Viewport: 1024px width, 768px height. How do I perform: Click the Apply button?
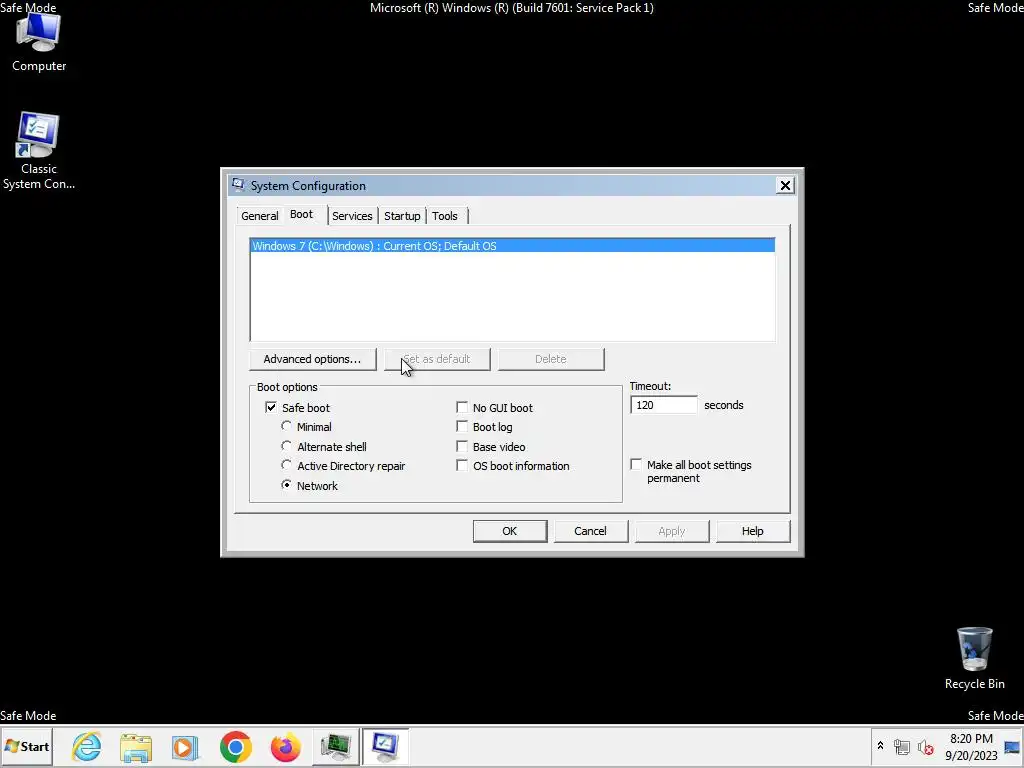(x=671, y=531)
